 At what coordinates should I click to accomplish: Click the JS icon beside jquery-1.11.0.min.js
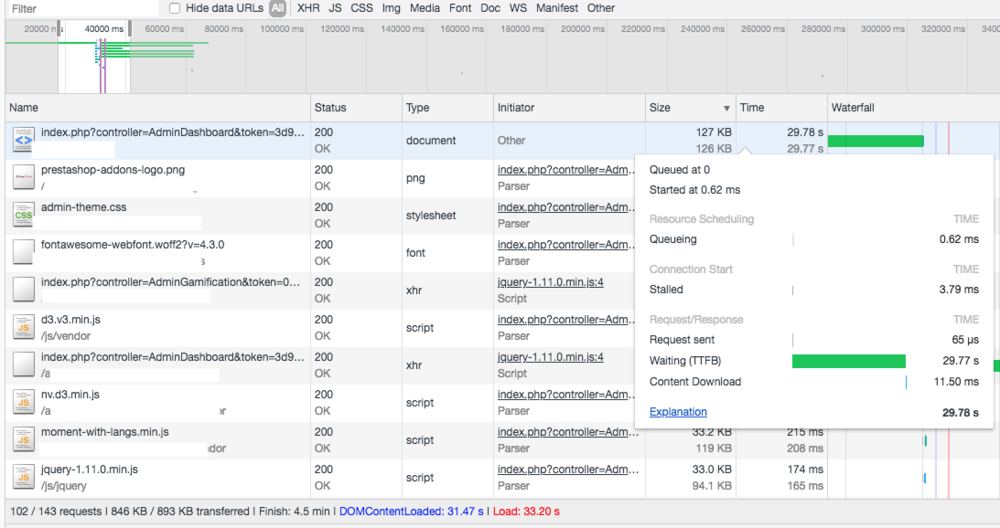(x=24, y=477)
